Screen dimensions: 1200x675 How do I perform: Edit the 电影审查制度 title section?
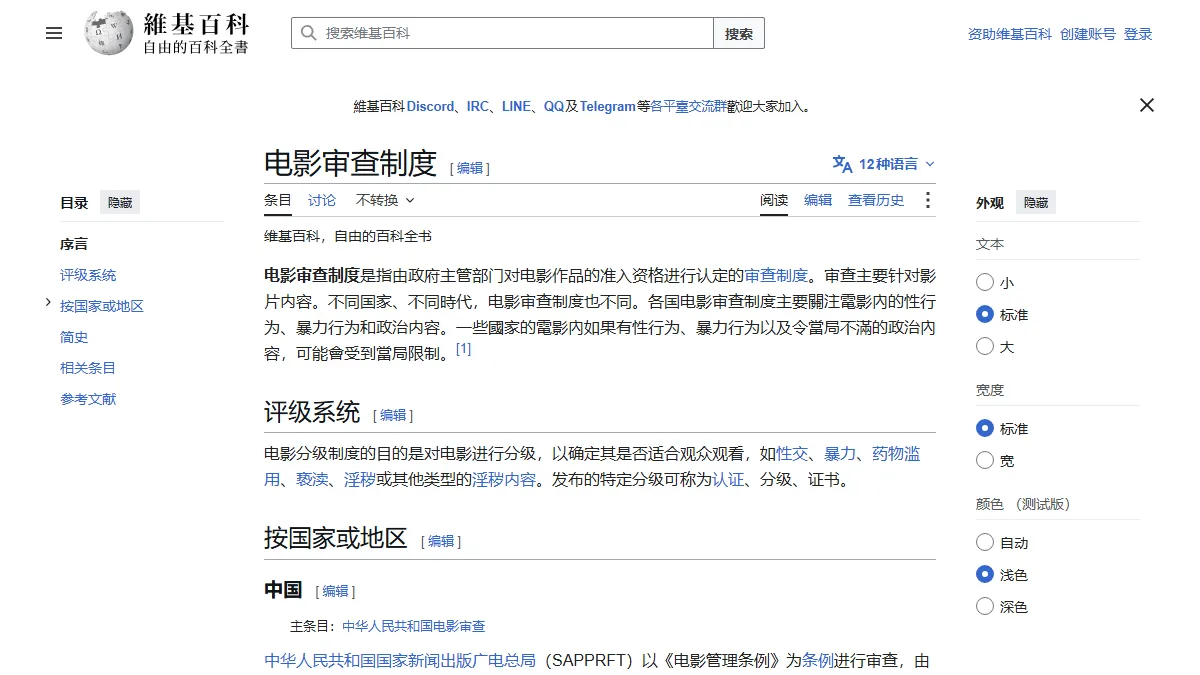coord(470,168)
